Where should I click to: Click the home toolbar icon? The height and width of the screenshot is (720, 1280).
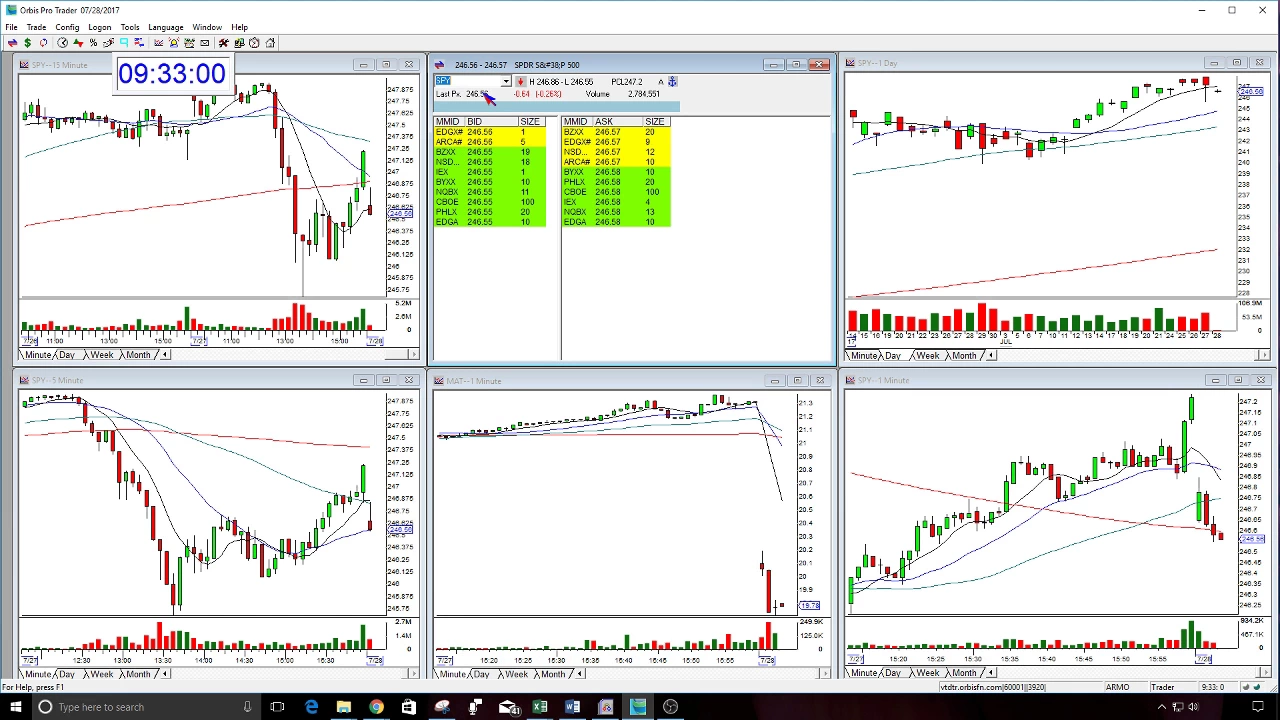[x=270, y=42]
